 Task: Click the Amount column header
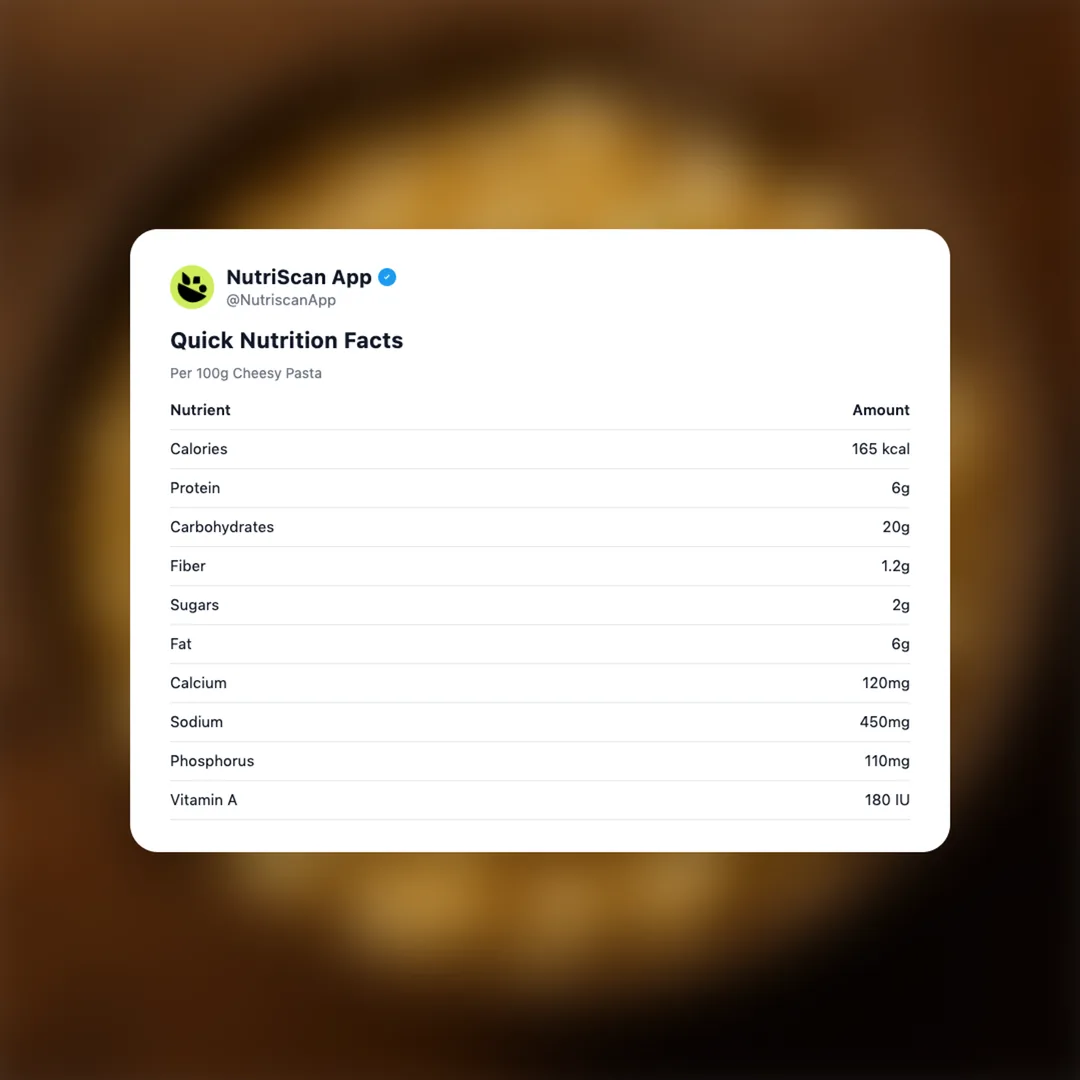[x=880, y=410]
